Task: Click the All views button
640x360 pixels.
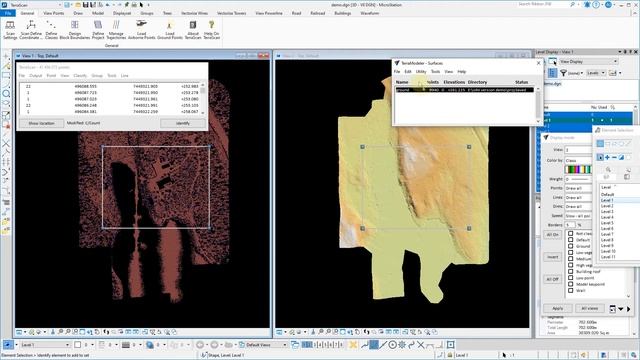Action: tap(590, 309)
